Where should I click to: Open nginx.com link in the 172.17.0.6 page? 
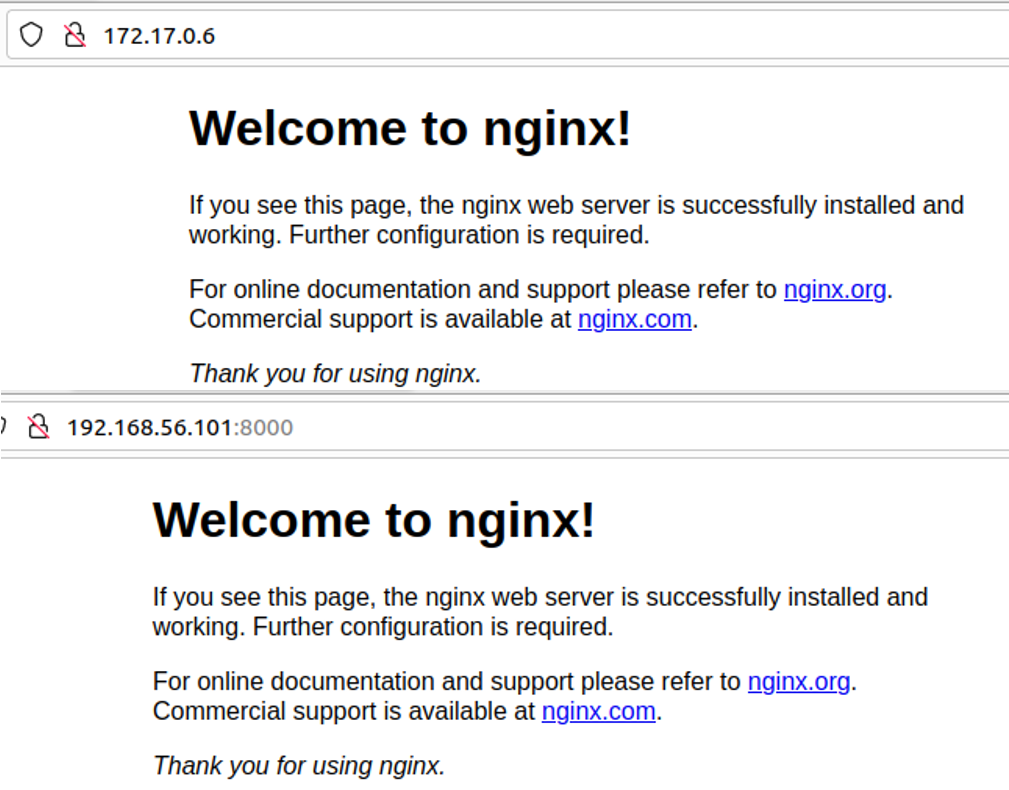(634, 319)
